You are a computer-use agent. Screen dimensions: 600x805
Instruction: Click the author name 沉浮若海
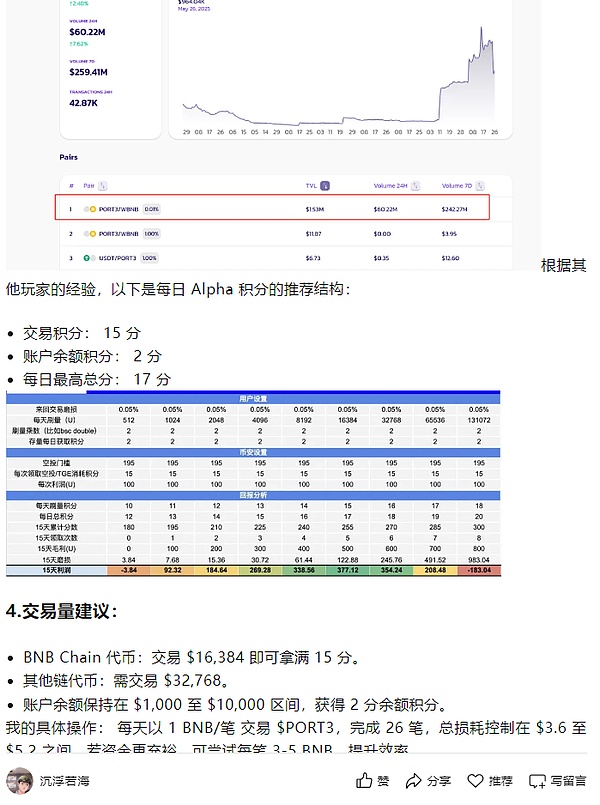click(67, 781)
